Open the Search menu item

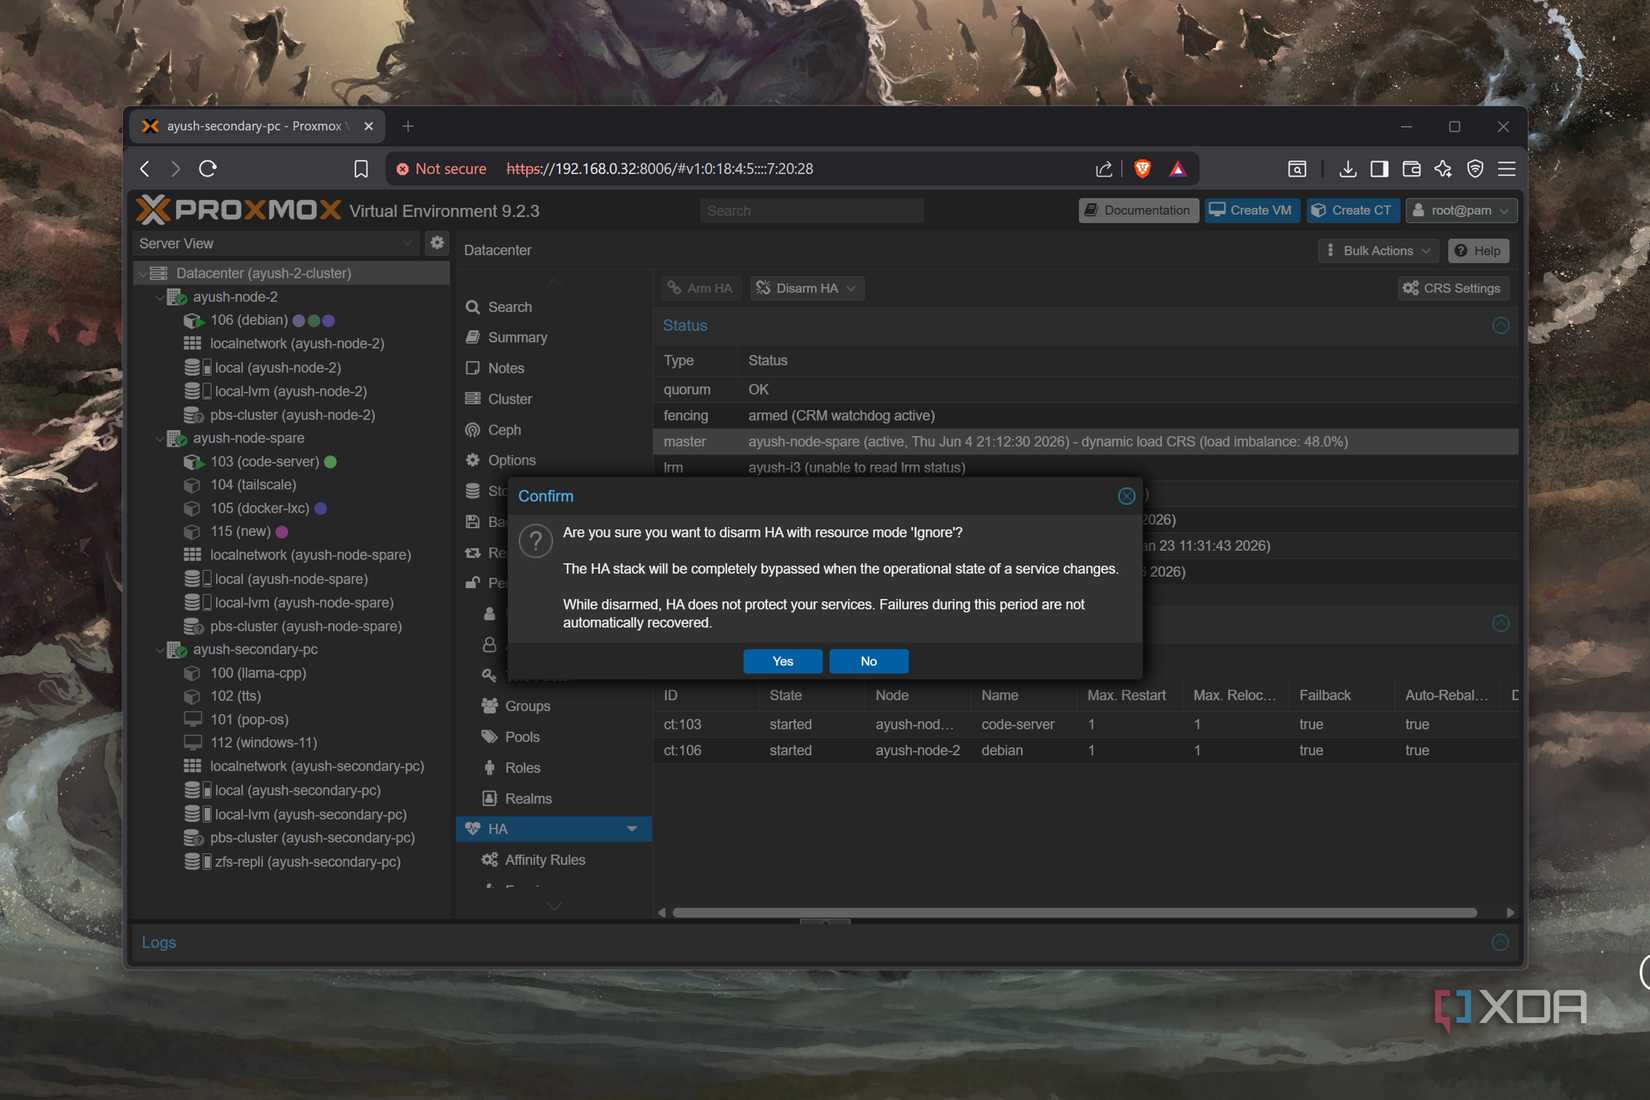509,307
